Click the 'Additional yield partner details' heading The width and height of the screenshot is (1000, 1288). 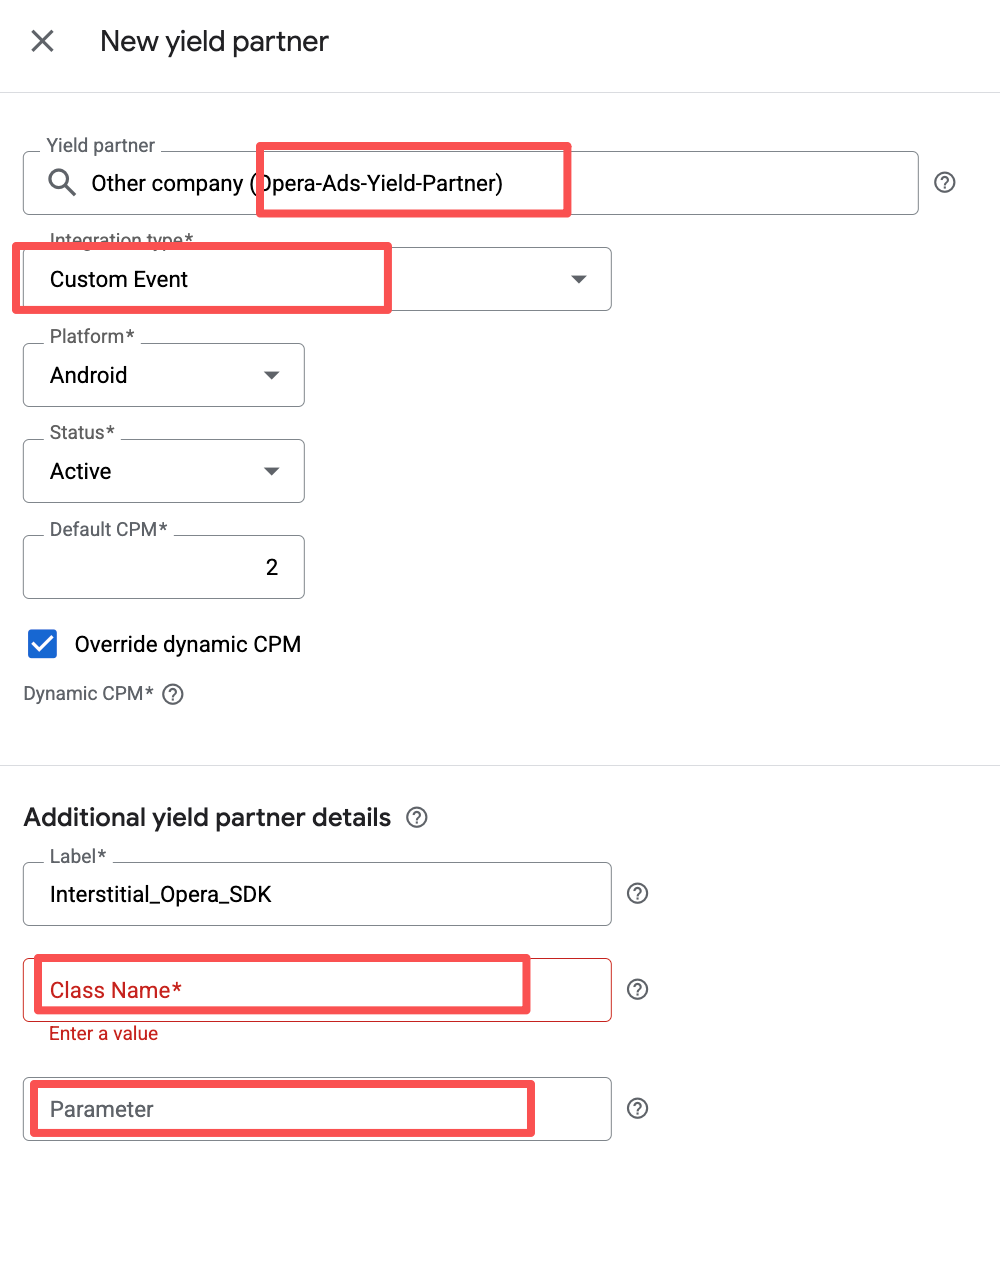(x=207, y=817)
